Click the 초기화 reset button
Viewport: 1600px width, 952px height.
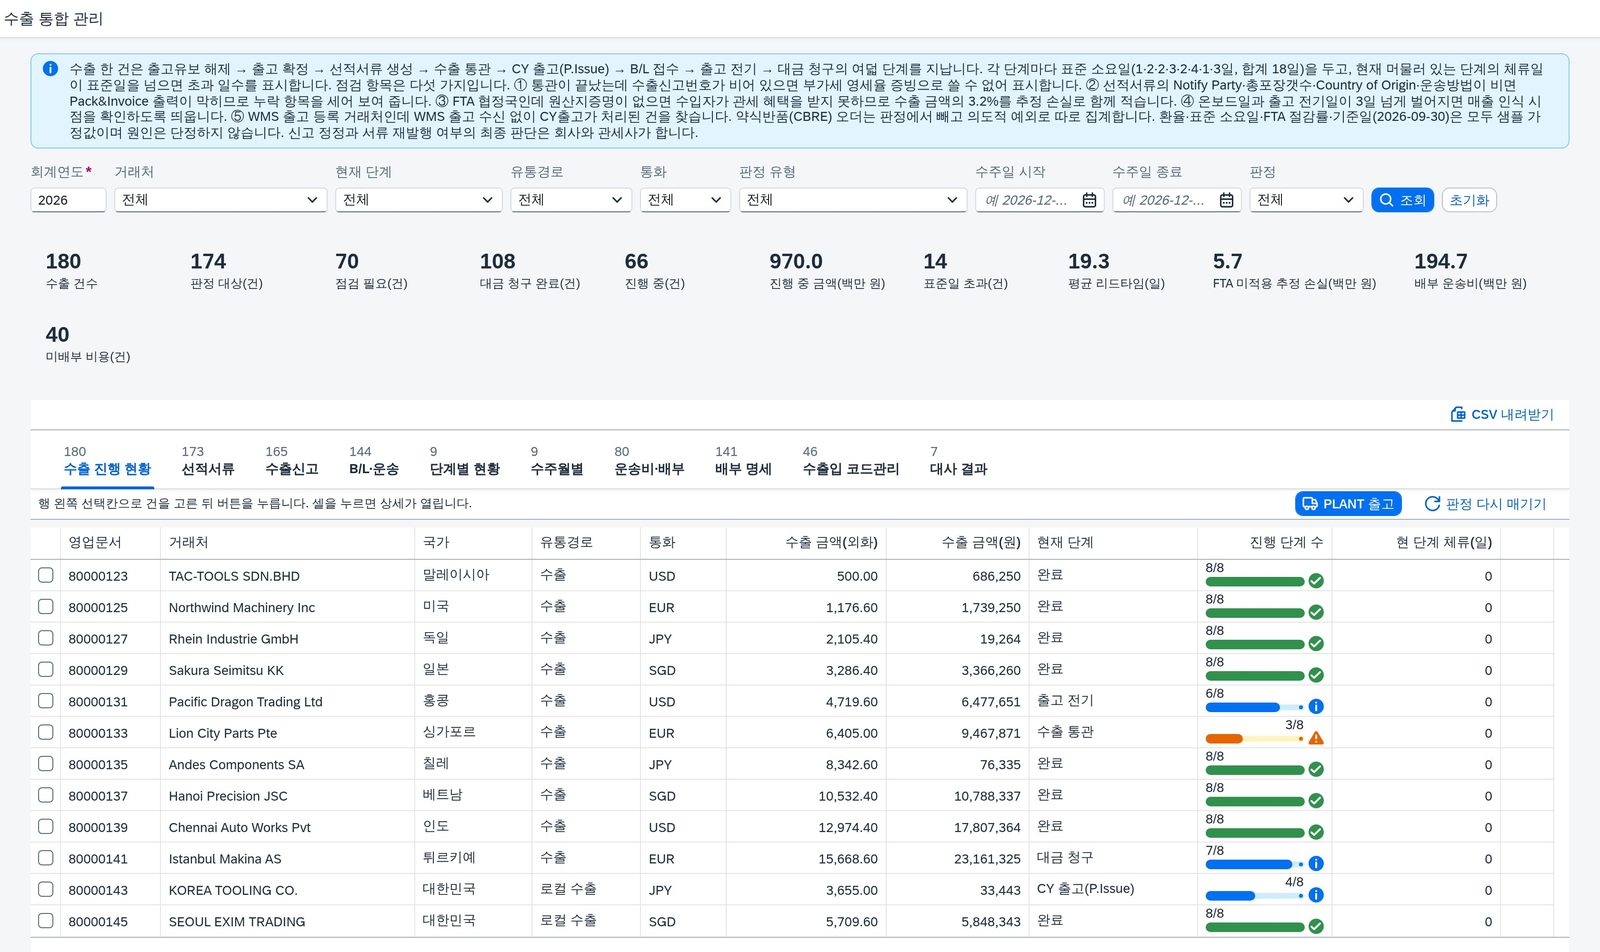tap(1469, 200)
